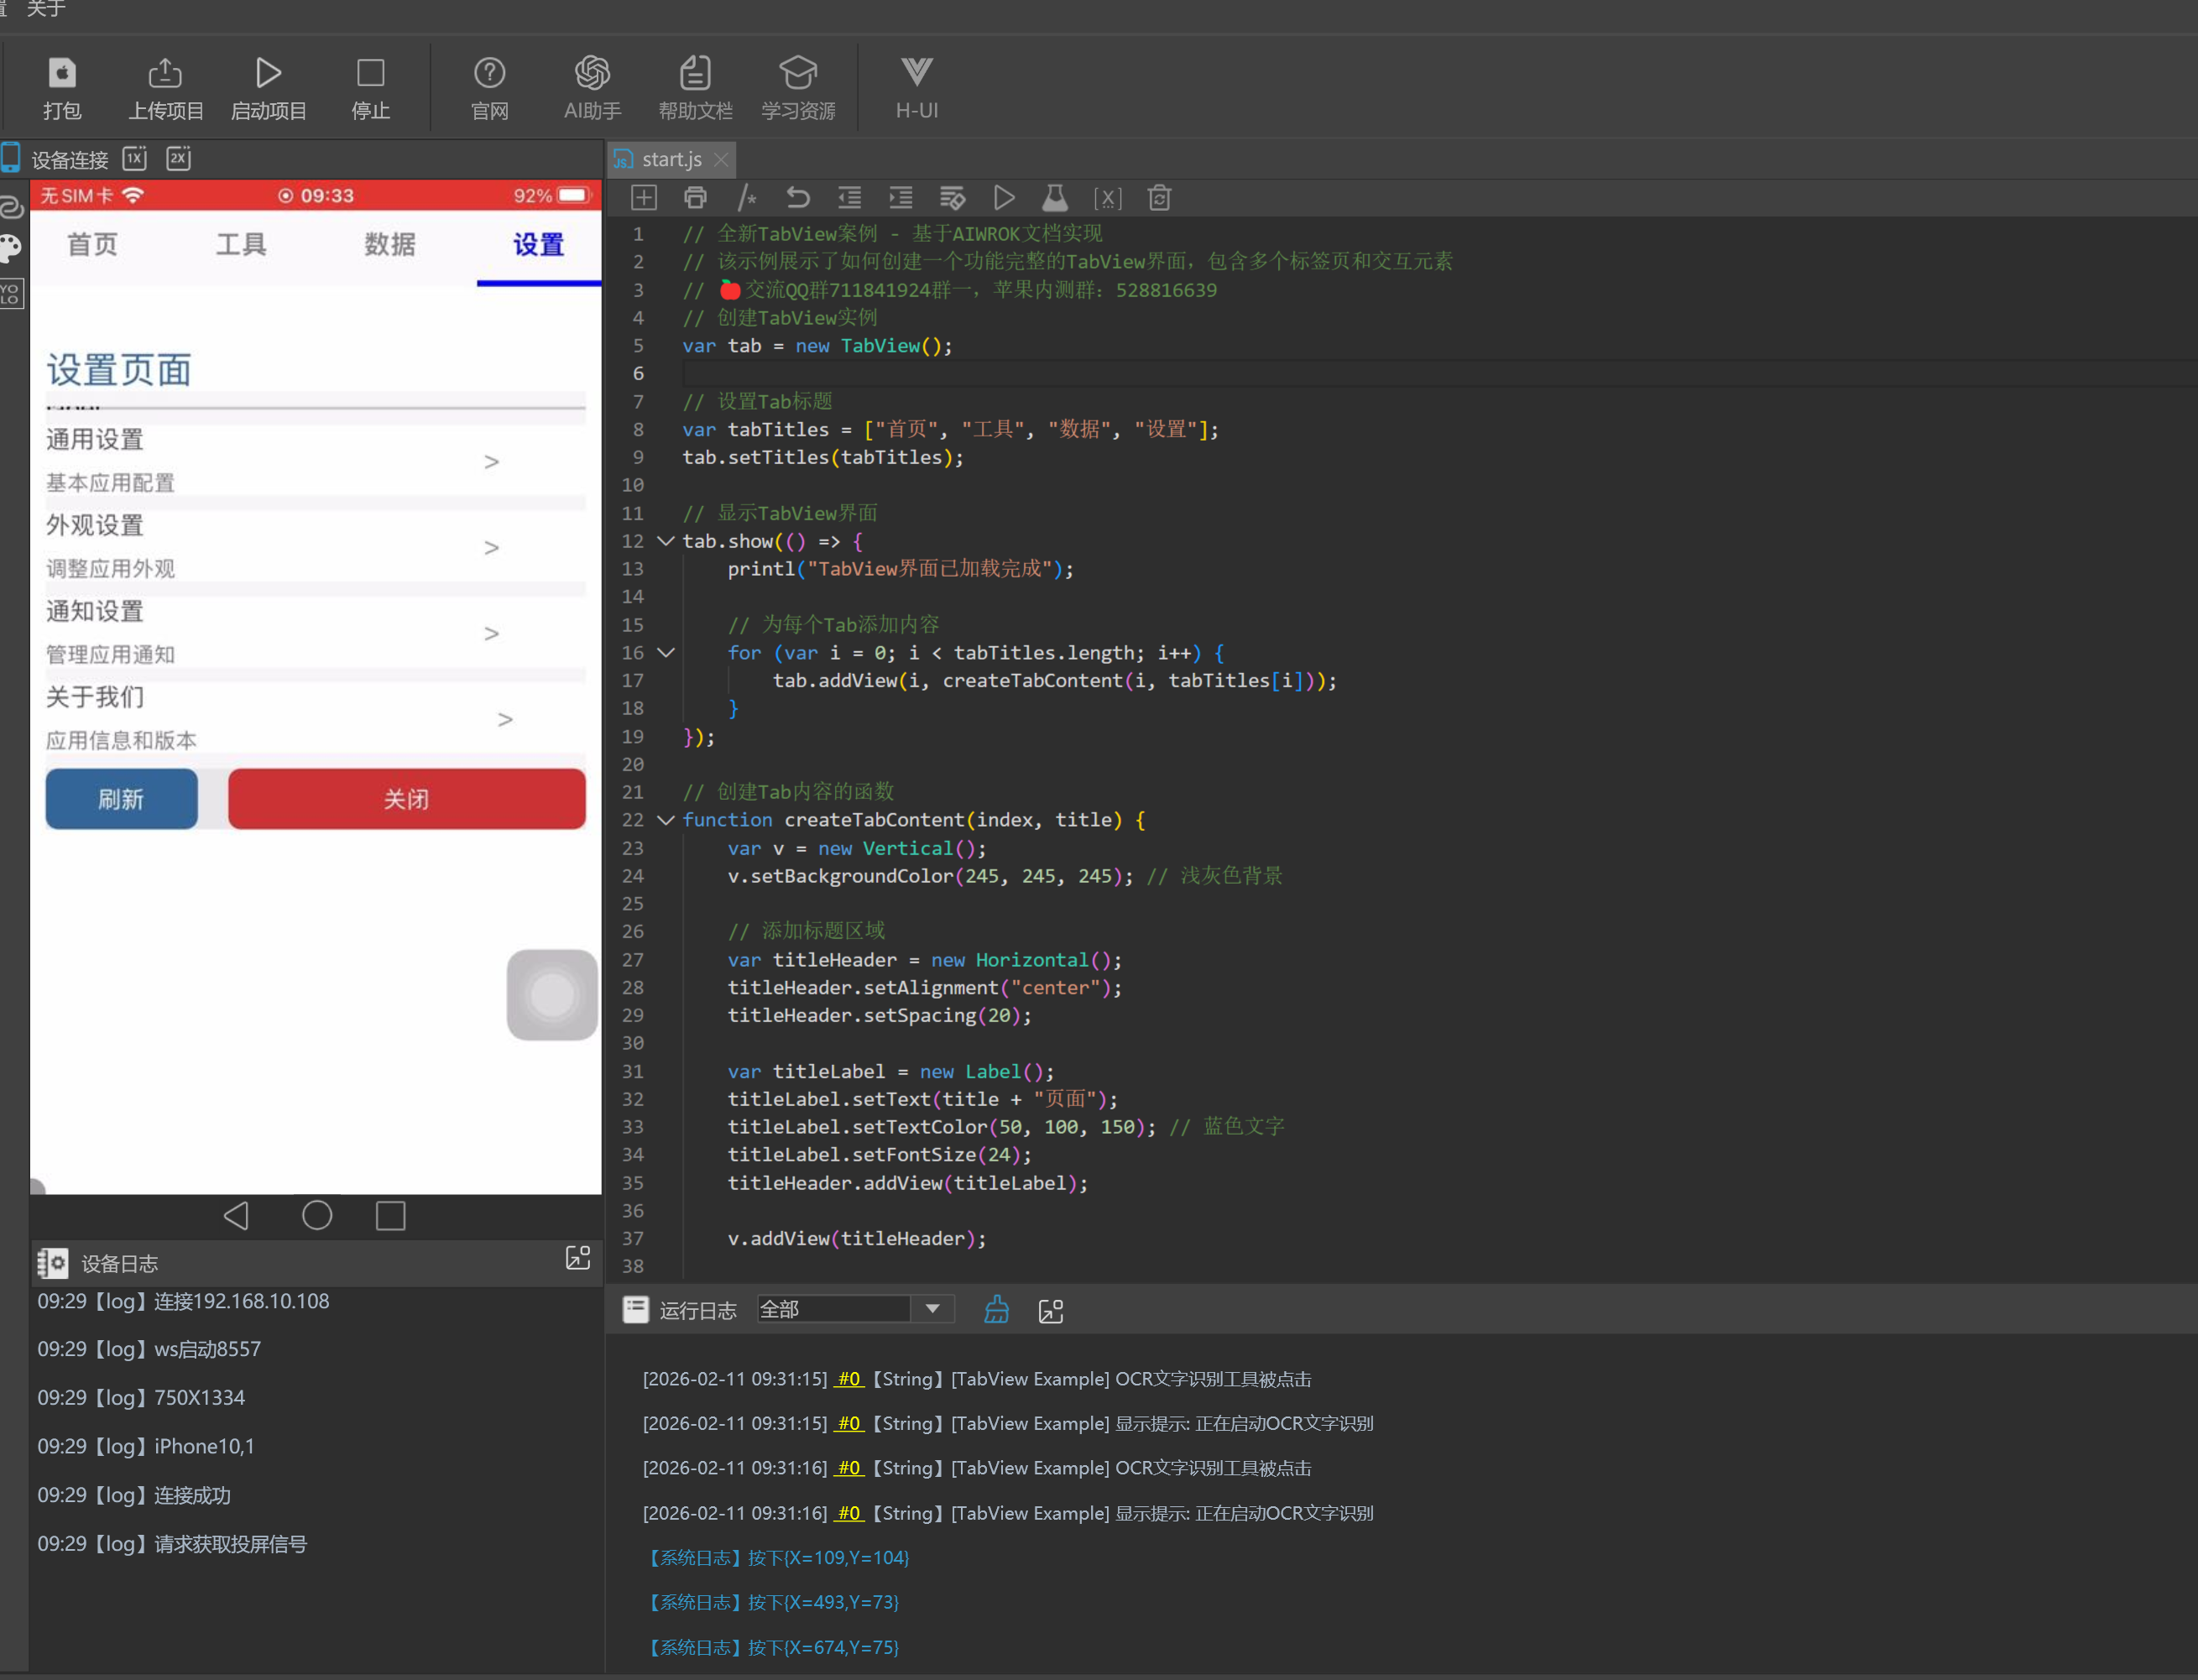Toggle 1X device screen scale
The height and width of the screenshot is (1680, 2198).
pos(134,158)
